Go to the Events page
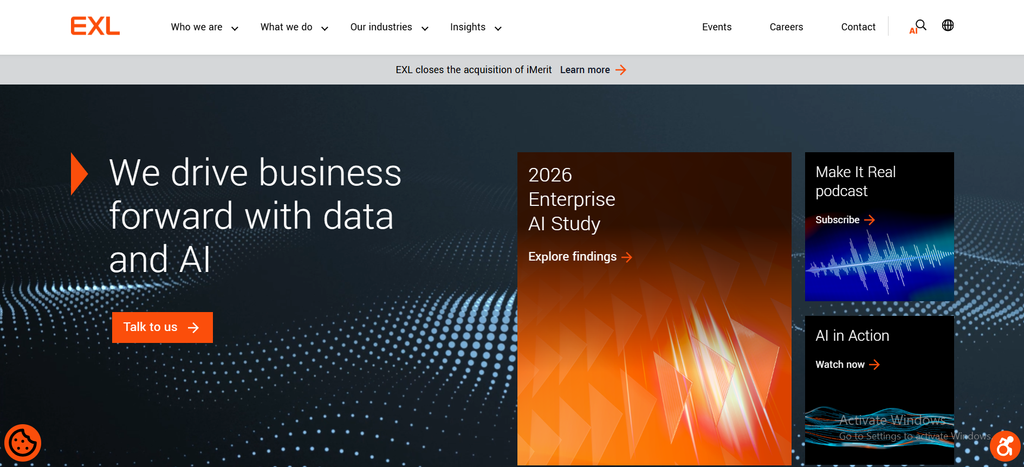The width and height of the screenshot is (1024, 467). pos(716,27)
